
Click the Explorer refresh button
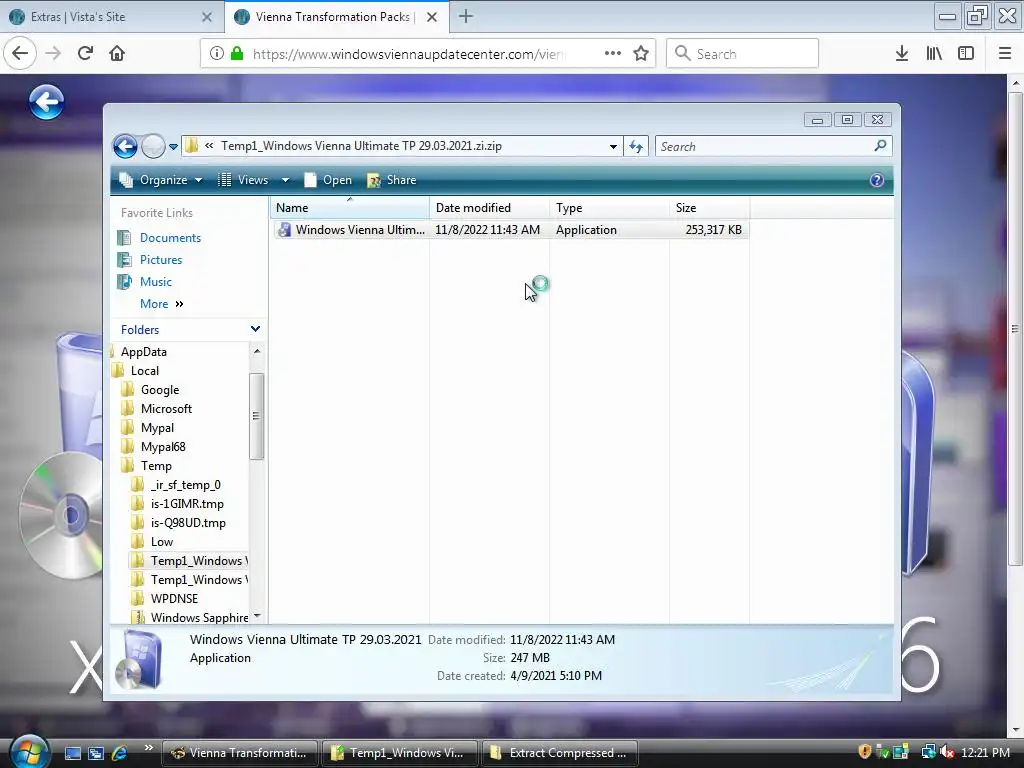636,146
